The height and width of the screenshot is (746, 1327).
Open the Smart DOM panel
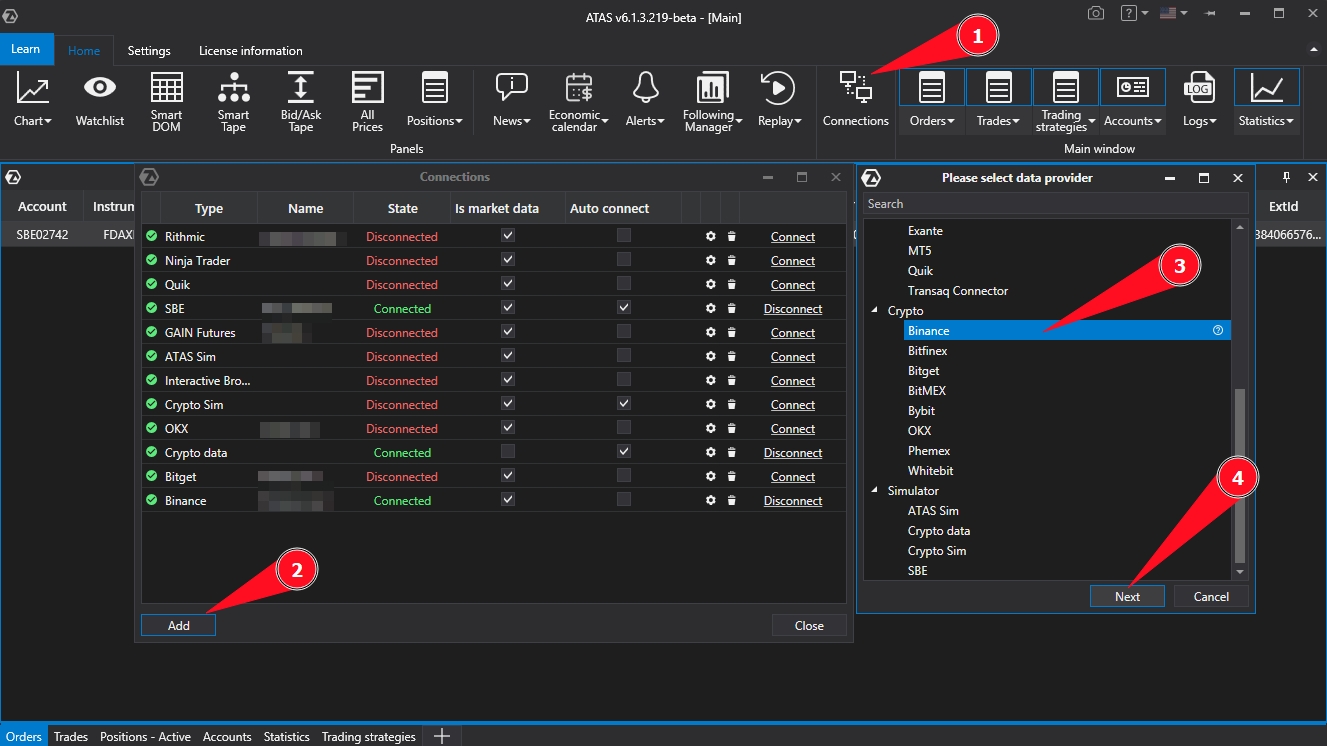coord(166,100)
